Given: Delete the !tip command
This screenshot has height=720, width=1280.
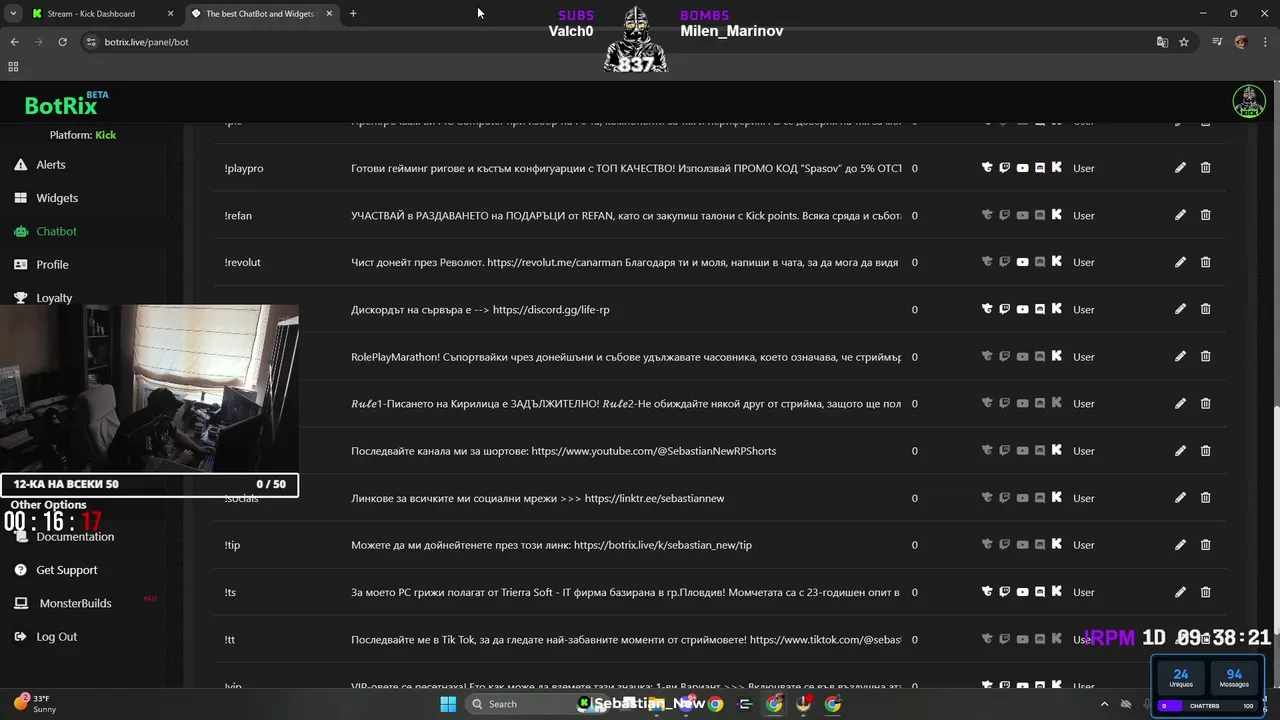Looking at the screenshot, I should (x=1205, y=545).
